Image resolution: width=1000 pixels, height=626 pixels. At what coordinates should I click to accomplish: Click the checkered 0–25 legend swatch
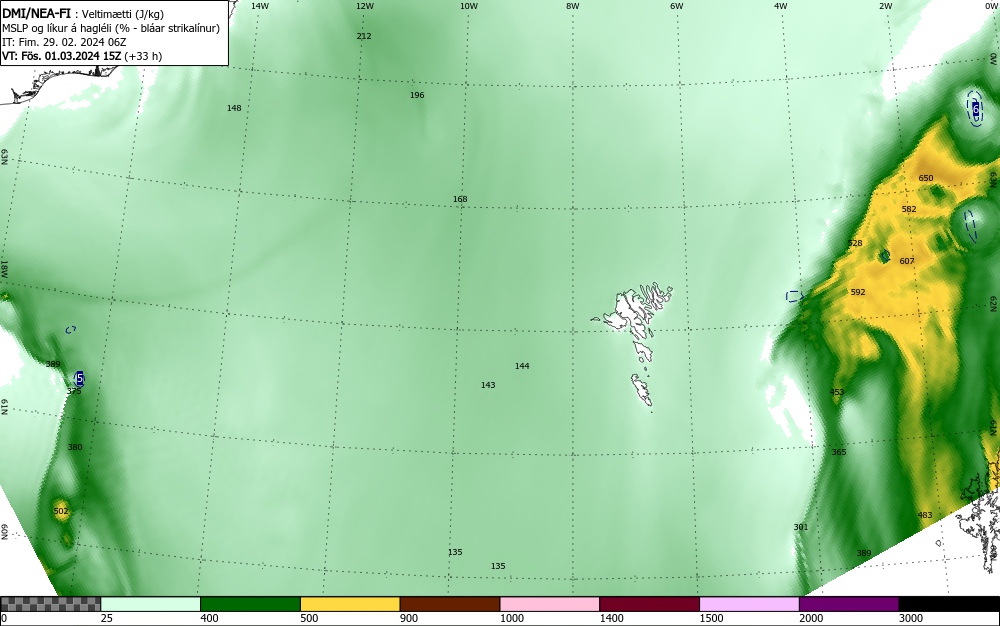coord(50,604)
